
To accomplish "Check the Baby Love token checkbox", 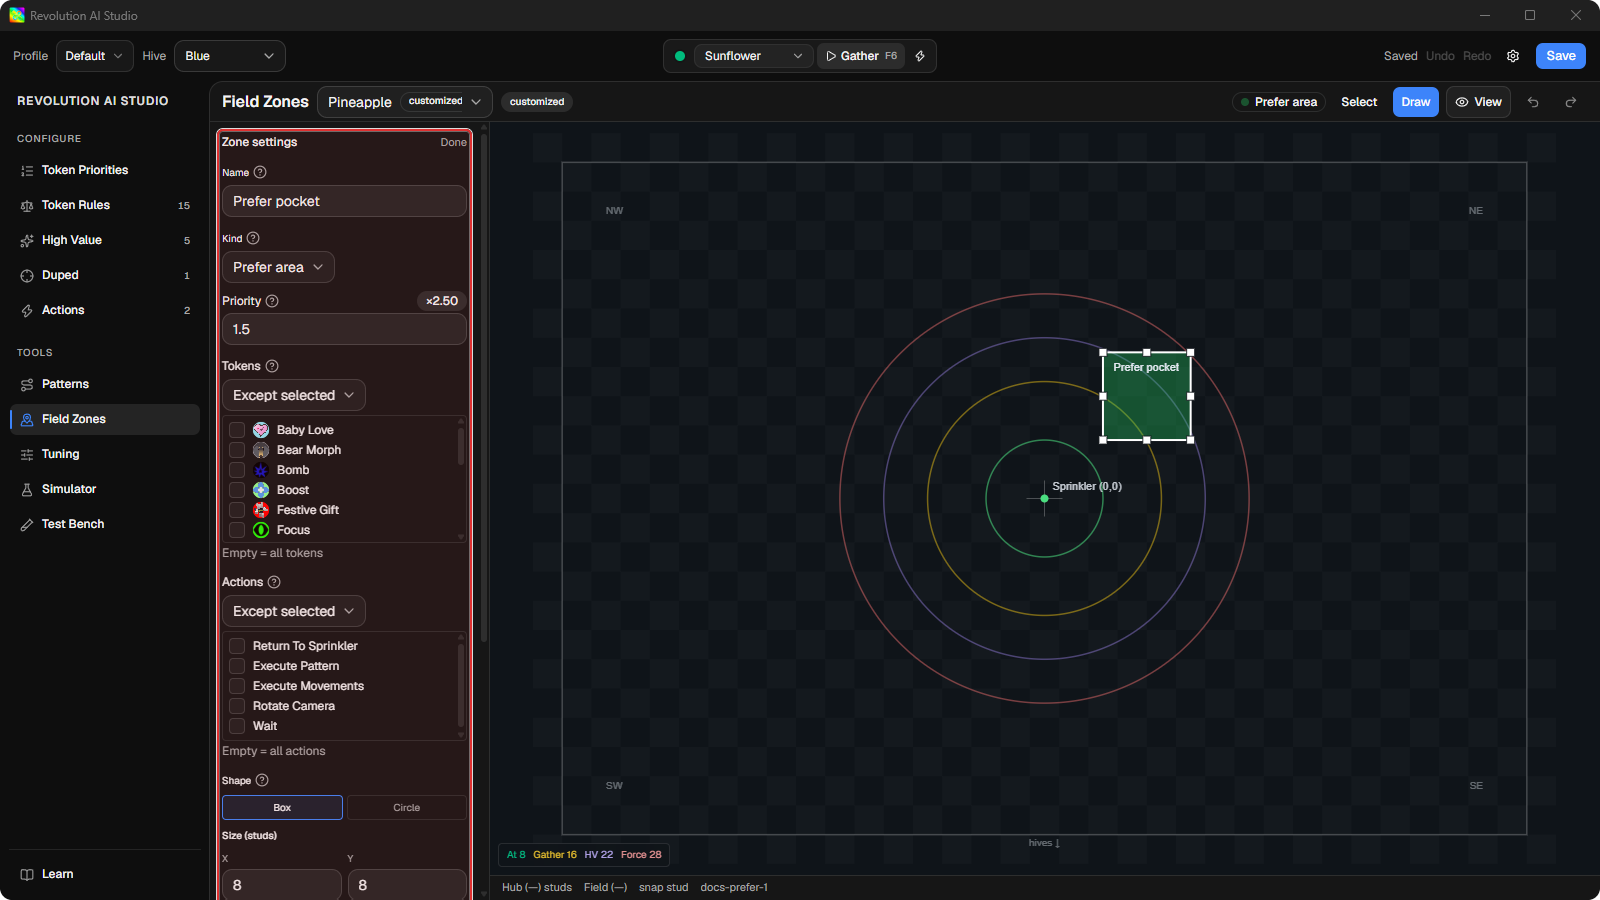I will [237, 430].
